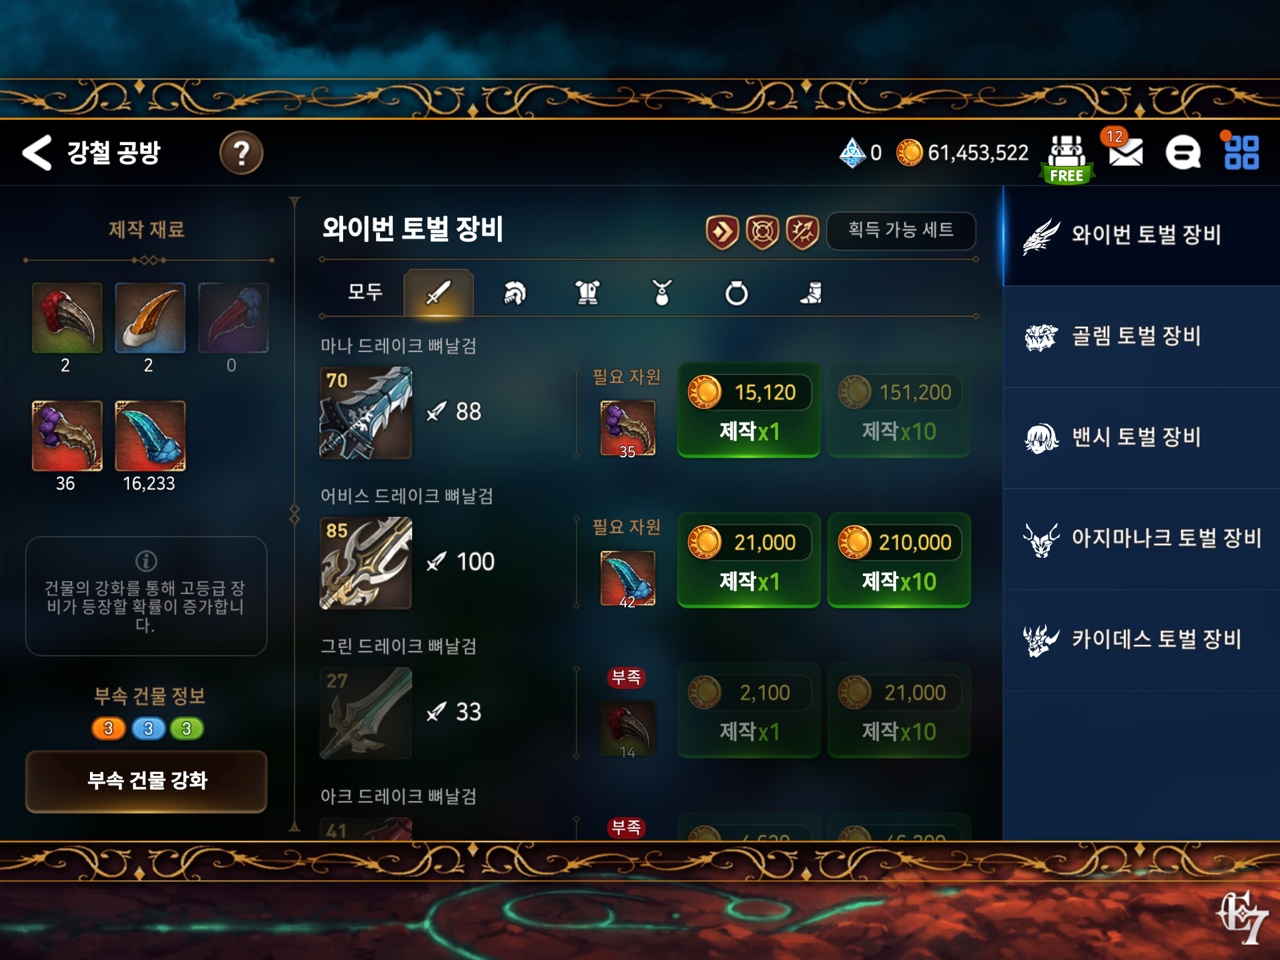Click the 부속 건물 강화 button
This screenshot has width=1280, height=960.
pyautogui.click(x=146, y=781)
